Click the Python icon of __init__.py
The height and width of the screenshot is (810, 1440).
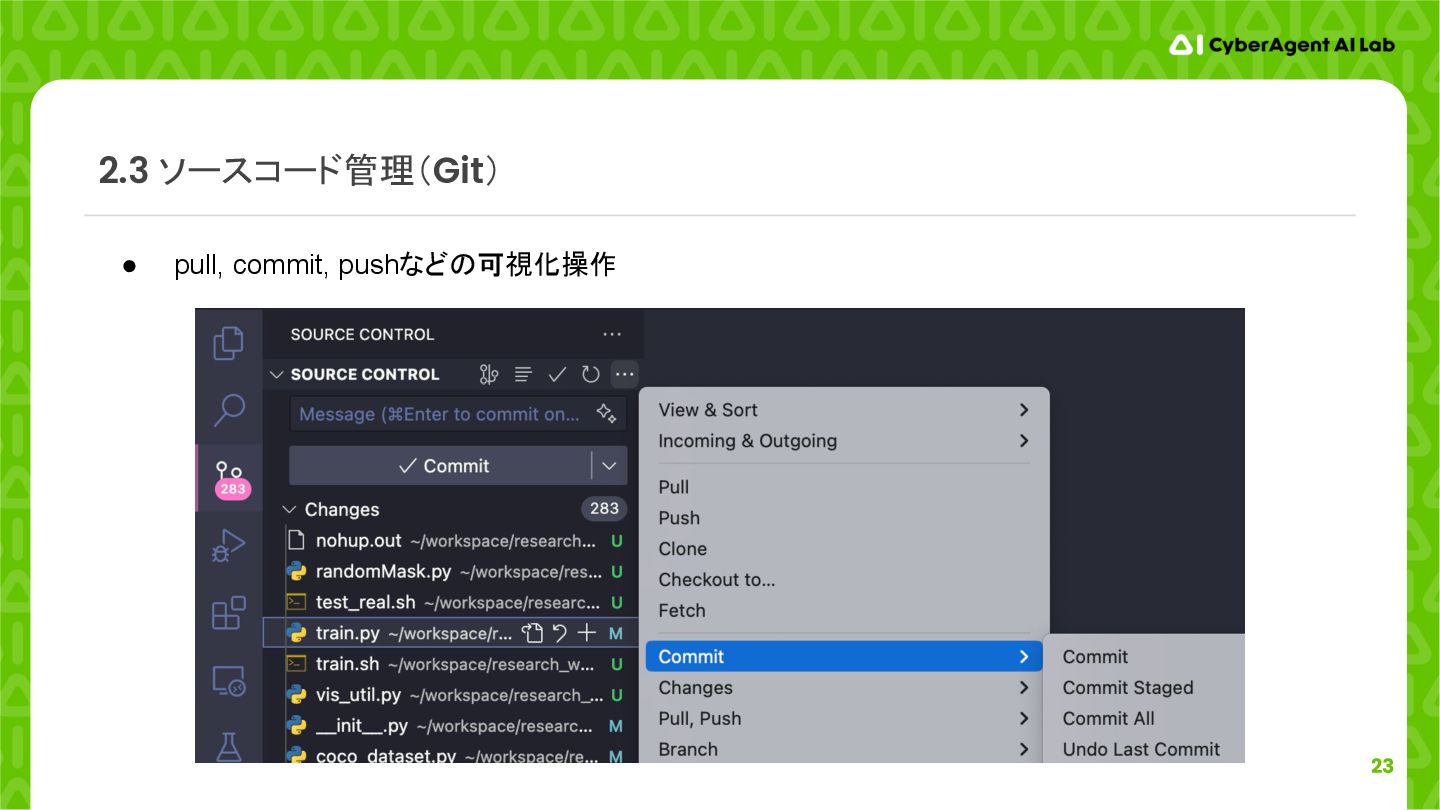tap(296, 726)
